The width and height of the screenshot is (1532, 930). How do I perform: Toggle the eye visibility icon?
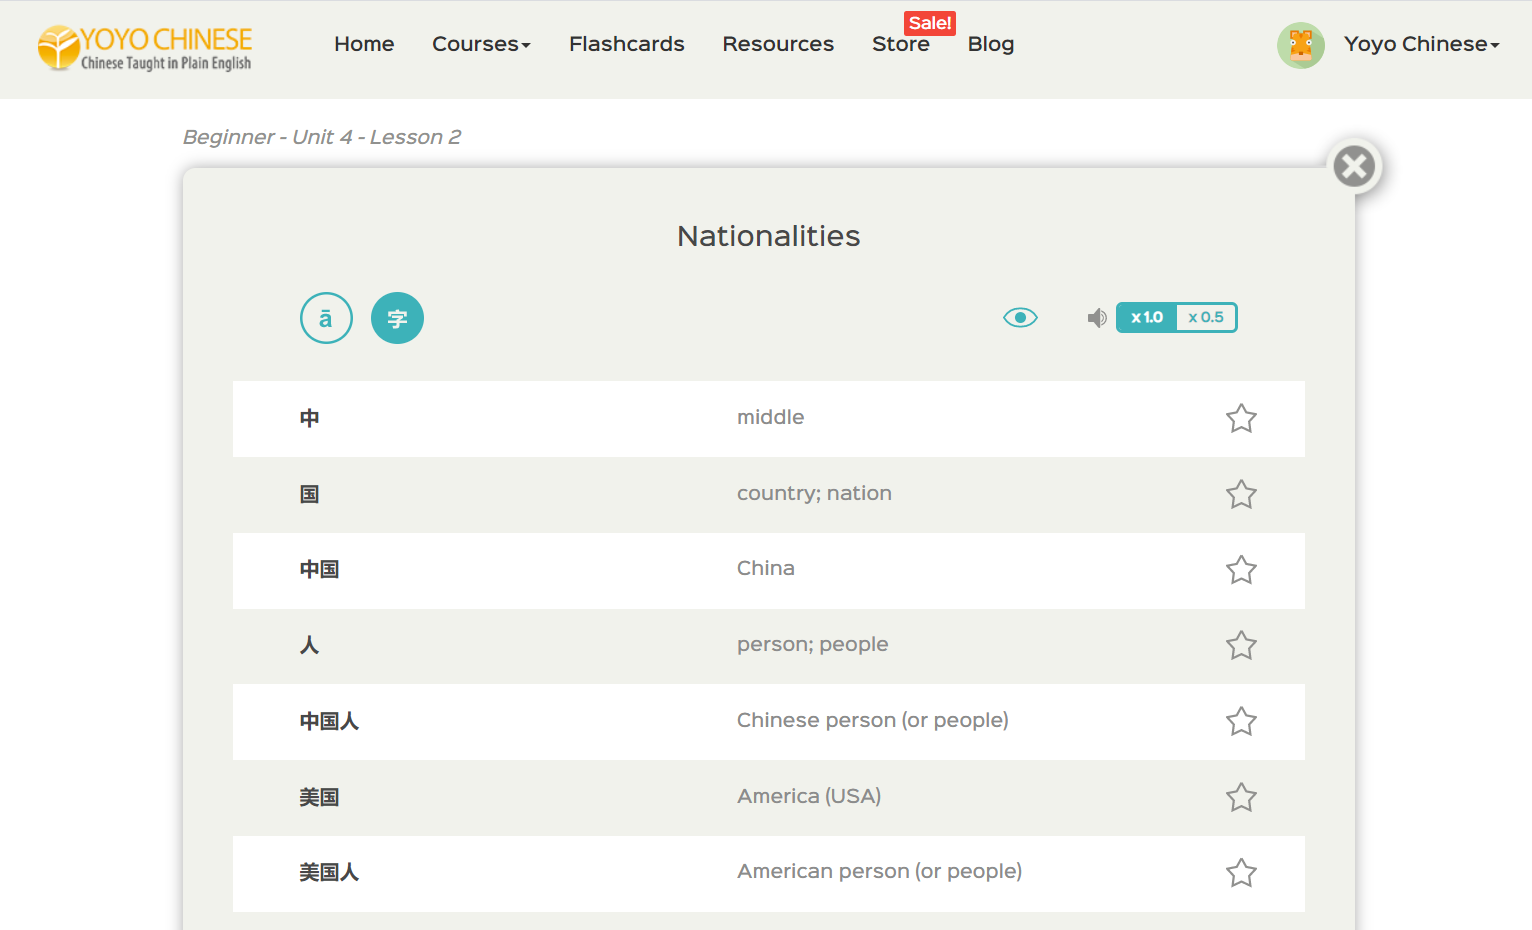pos(1020,318)
